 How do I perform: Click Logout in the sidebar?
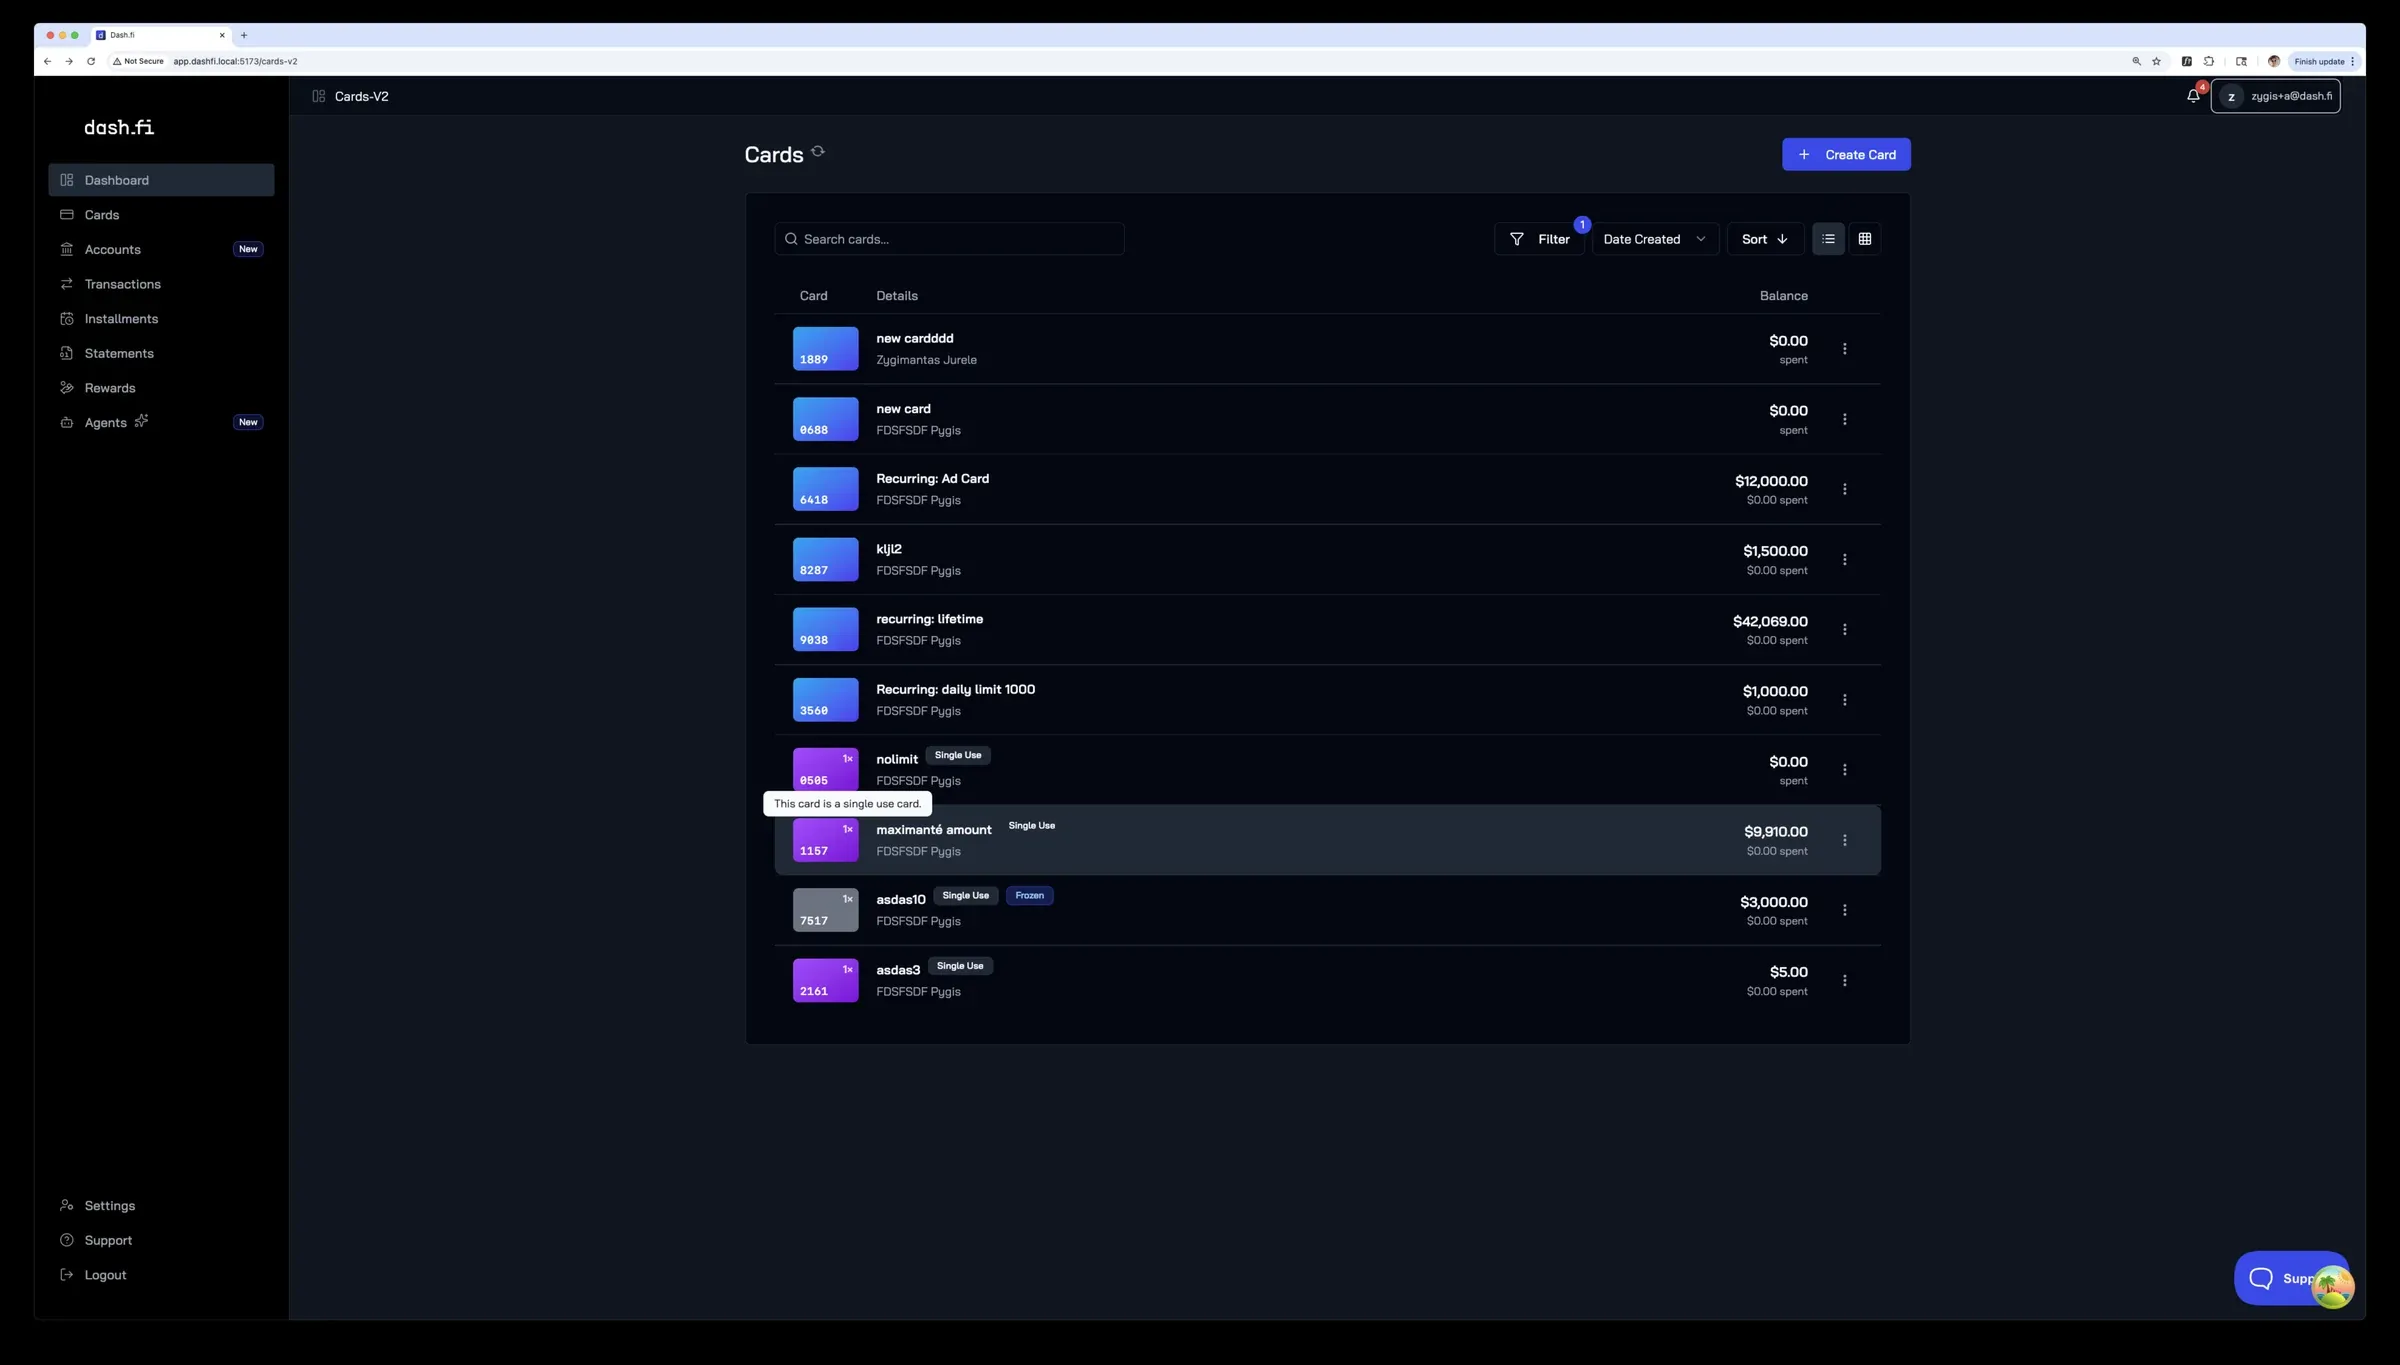(161, 1275)
